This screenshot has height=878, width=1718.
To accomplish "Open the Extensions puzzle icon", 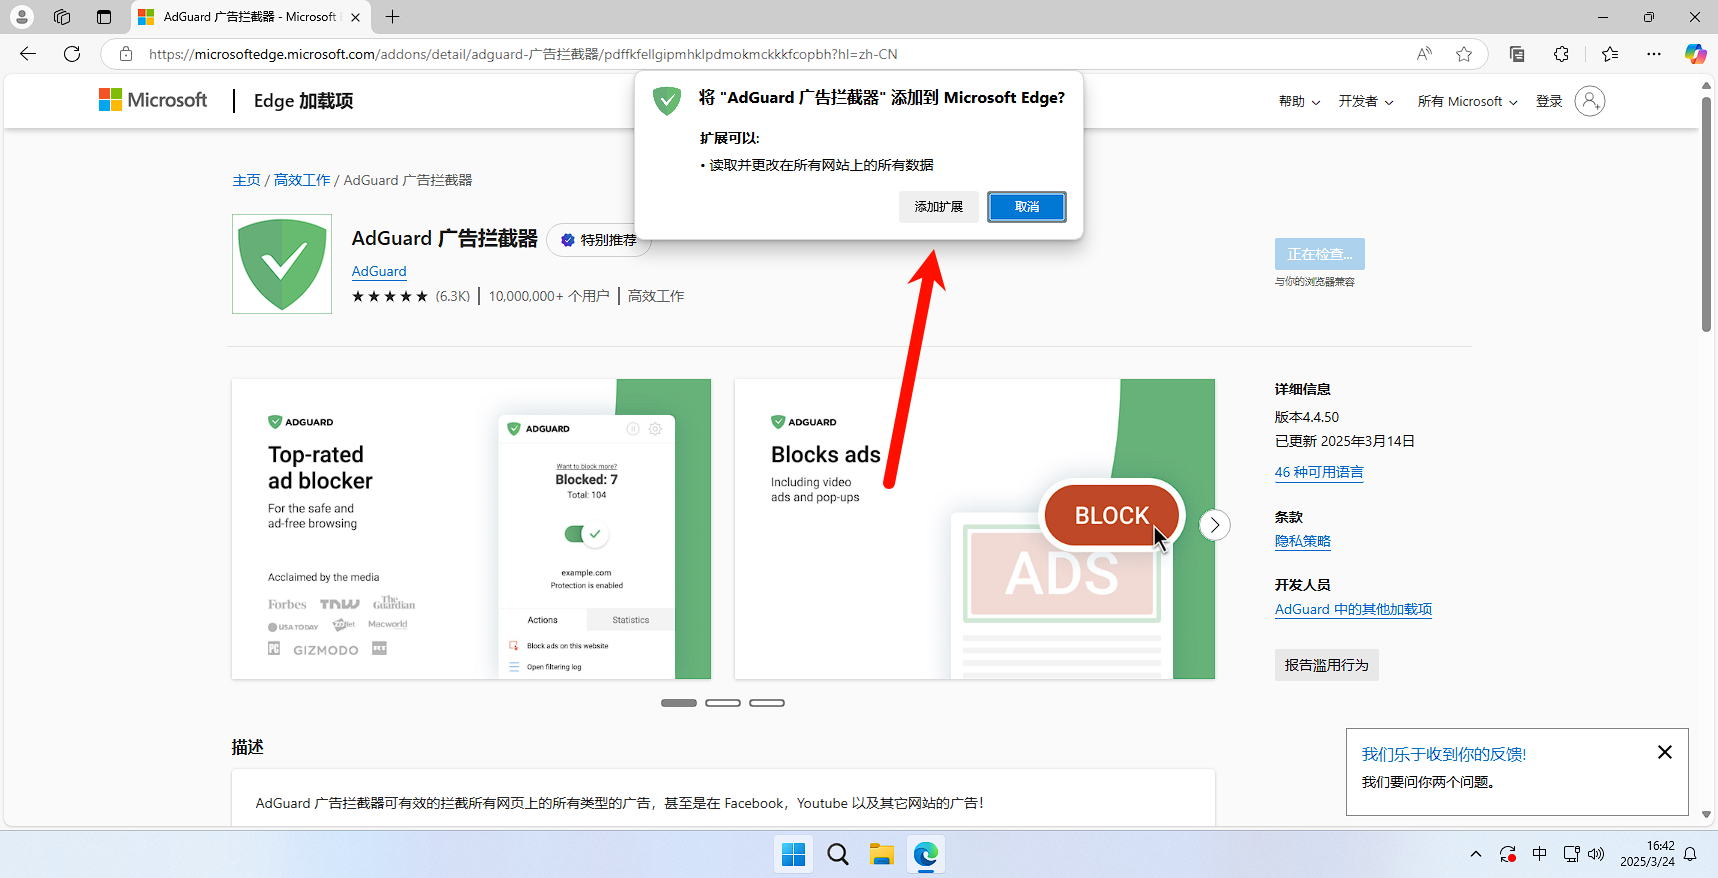I will pyautogui.click(x=1561, y=54).
